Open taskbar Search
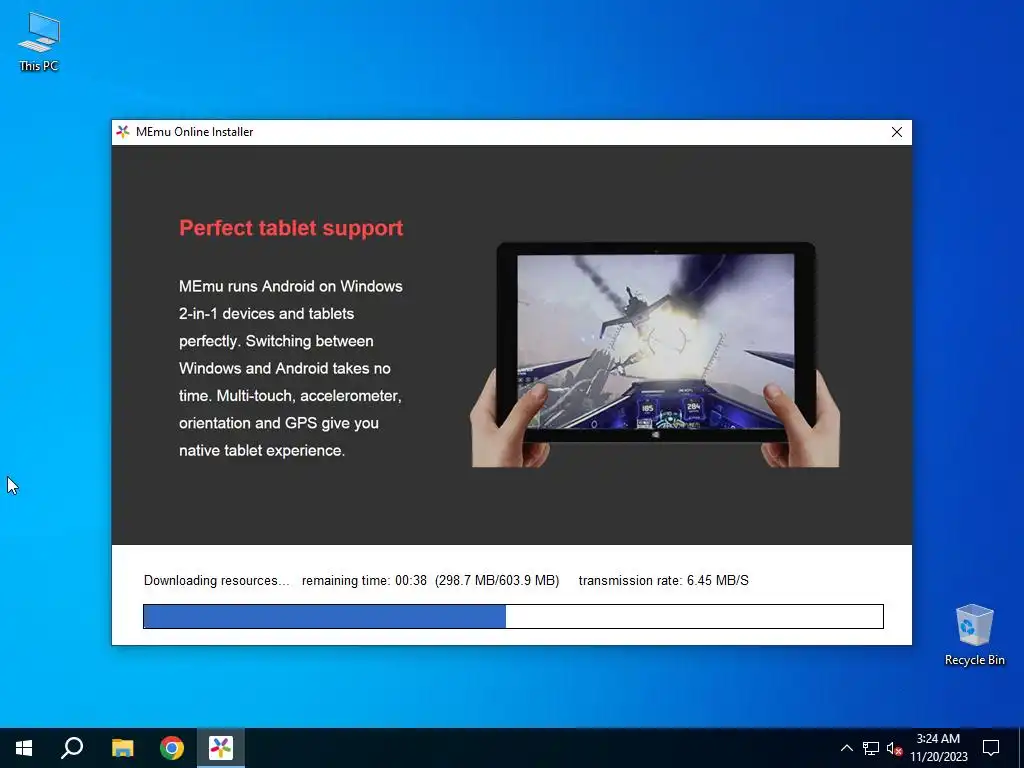This screenshot has width=1024, height=768. coord(72,748)
